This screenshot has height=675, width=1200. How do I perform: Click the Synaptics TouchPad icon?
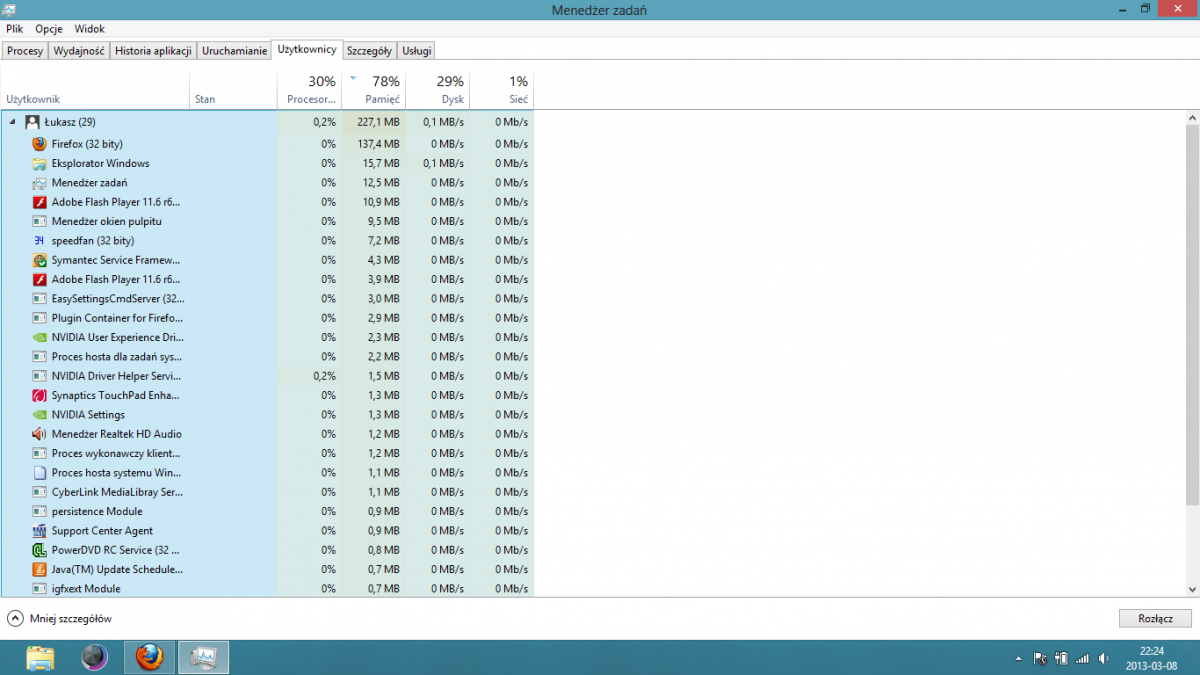(x=39, y=396)
